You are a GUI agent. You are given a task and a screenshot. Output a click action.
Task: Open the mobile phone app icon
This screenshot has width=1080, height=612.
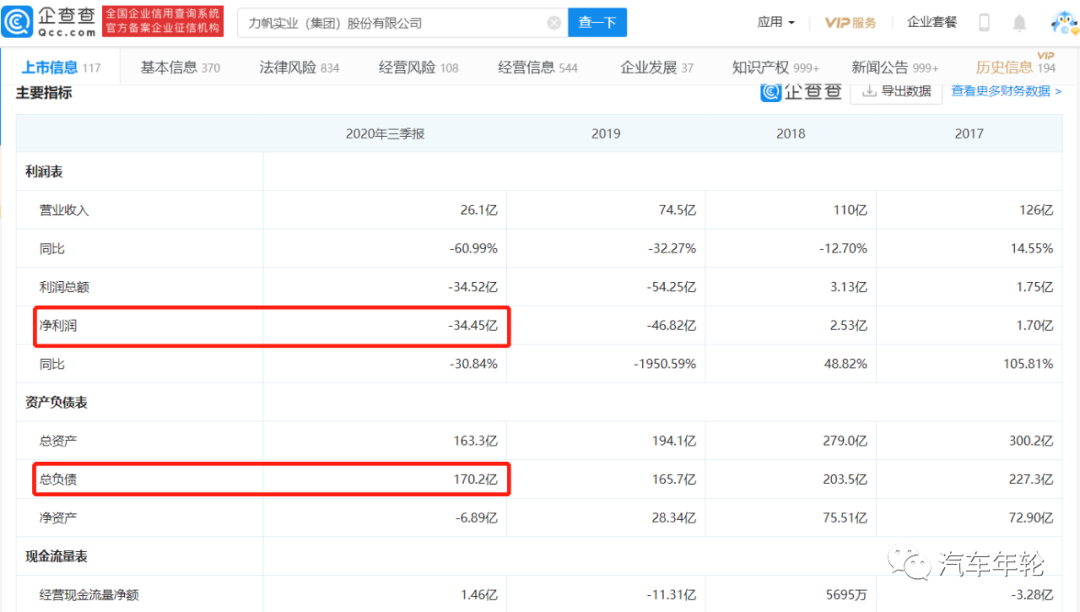tap(984, 23)
